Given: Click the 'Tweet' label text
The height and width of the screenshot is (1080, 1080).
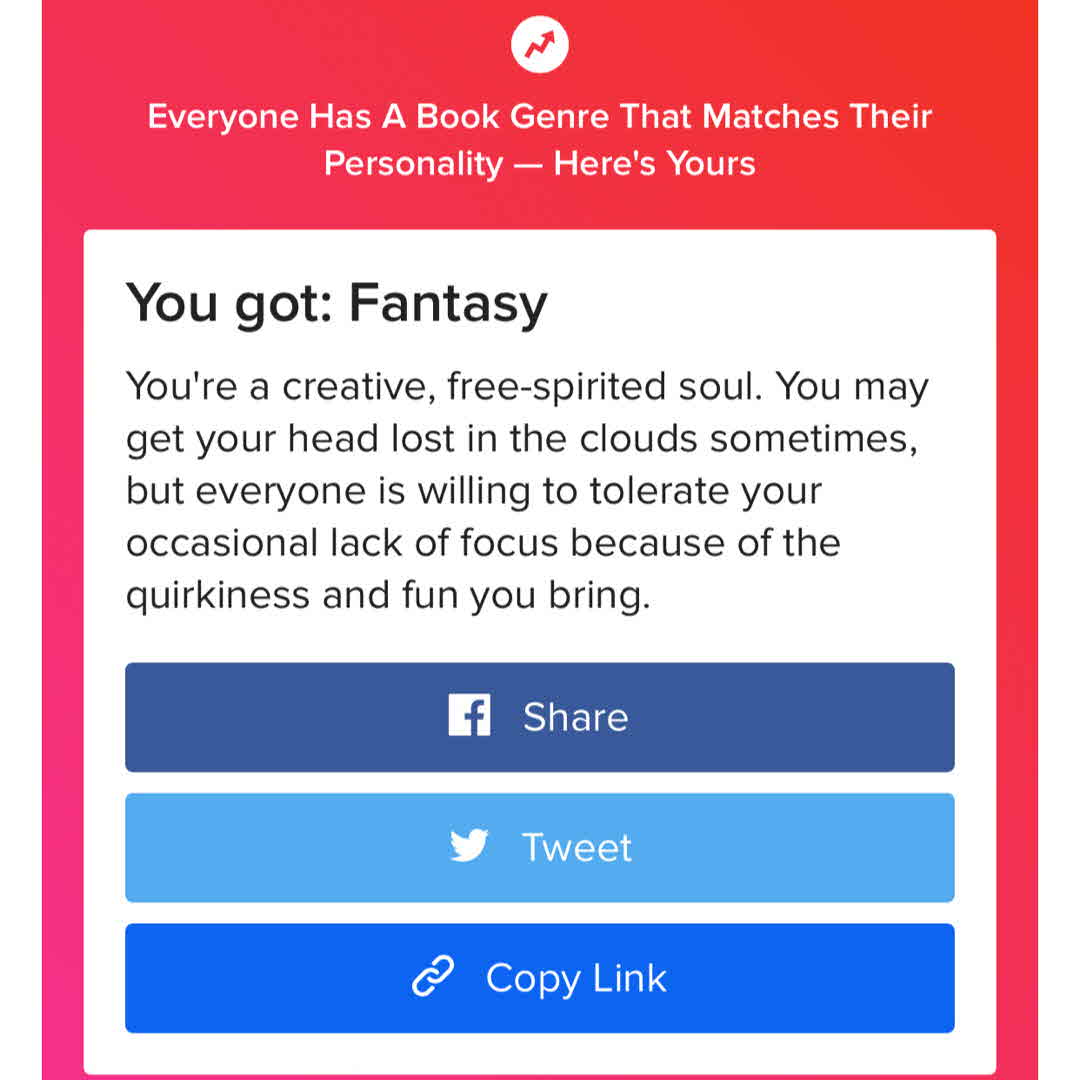Looking at the screenshot, I should point(577,848).
